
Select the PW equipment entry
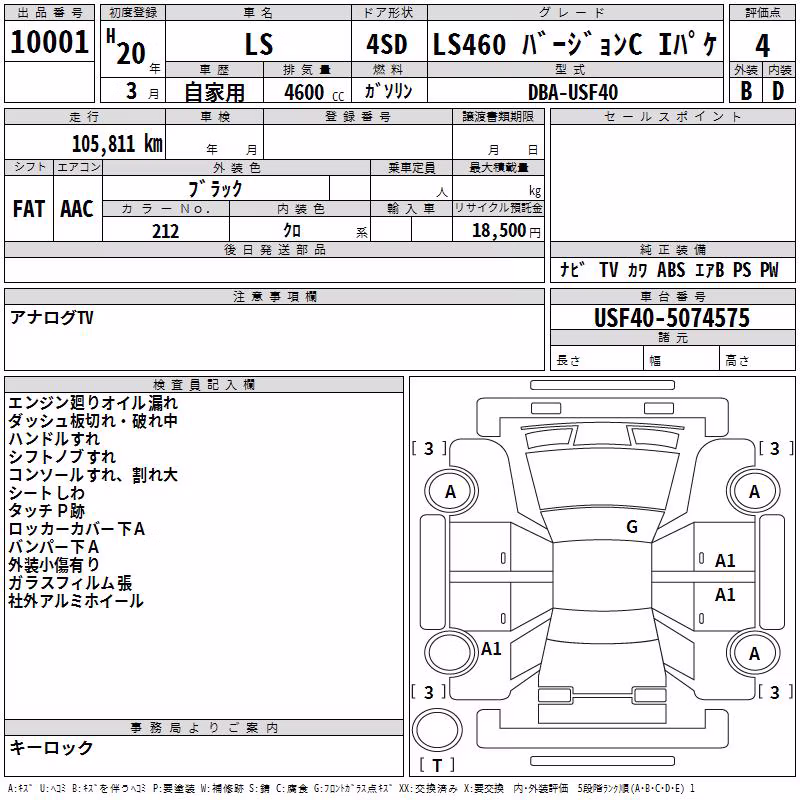[x=769, y=269]
